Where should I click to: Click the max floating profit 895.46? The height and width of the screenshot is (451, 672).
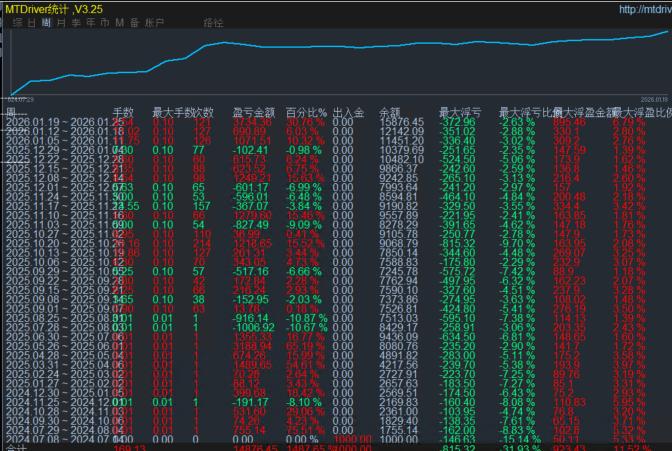click(x=569, y=122)
